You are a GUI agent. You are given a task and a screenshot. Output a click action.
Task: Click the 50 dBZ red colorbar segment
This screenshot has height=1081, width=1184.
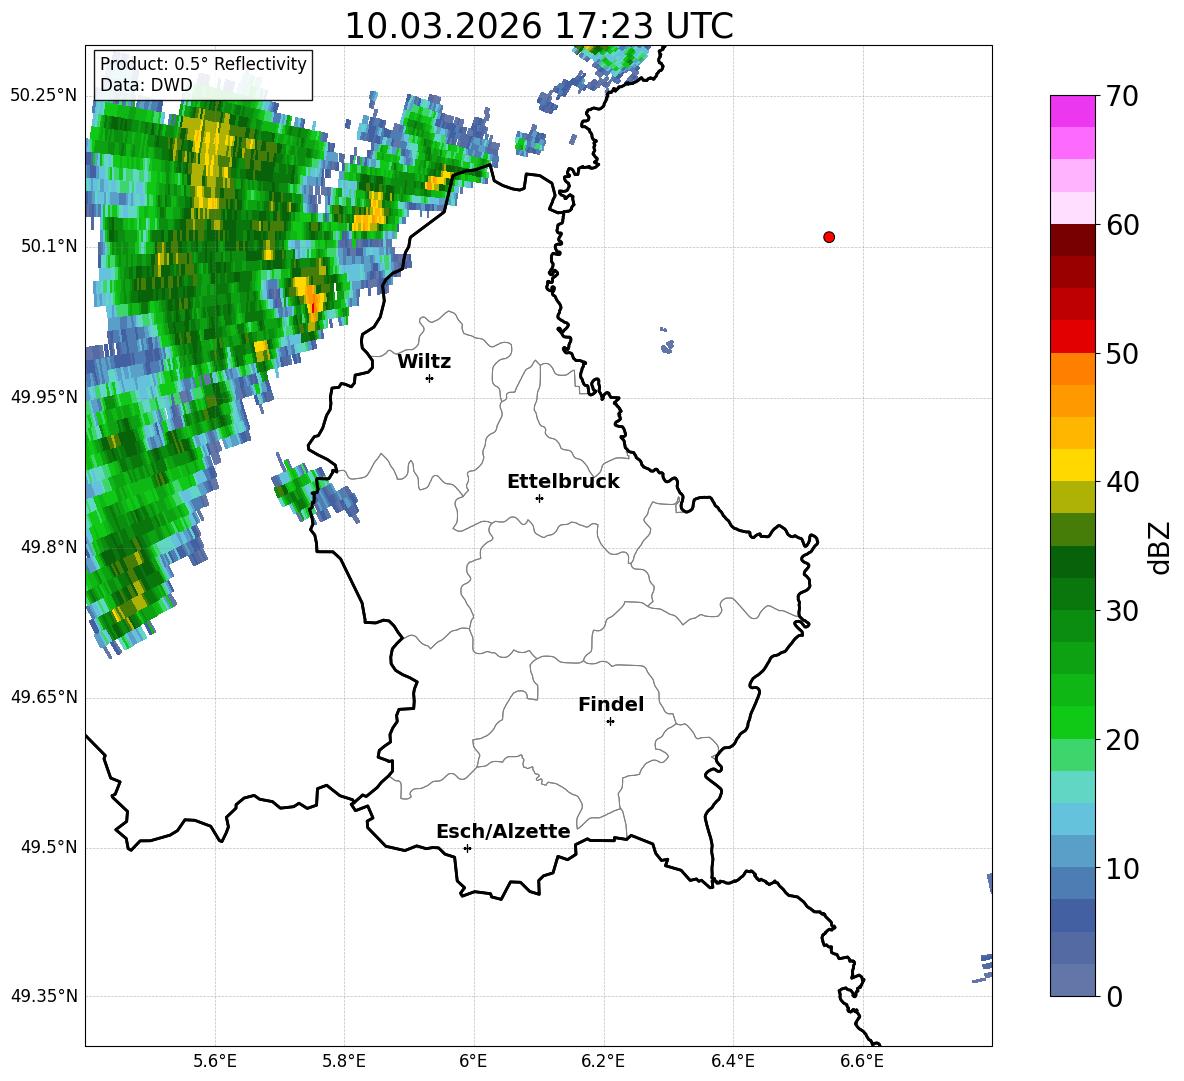(x=1072, y=337)
